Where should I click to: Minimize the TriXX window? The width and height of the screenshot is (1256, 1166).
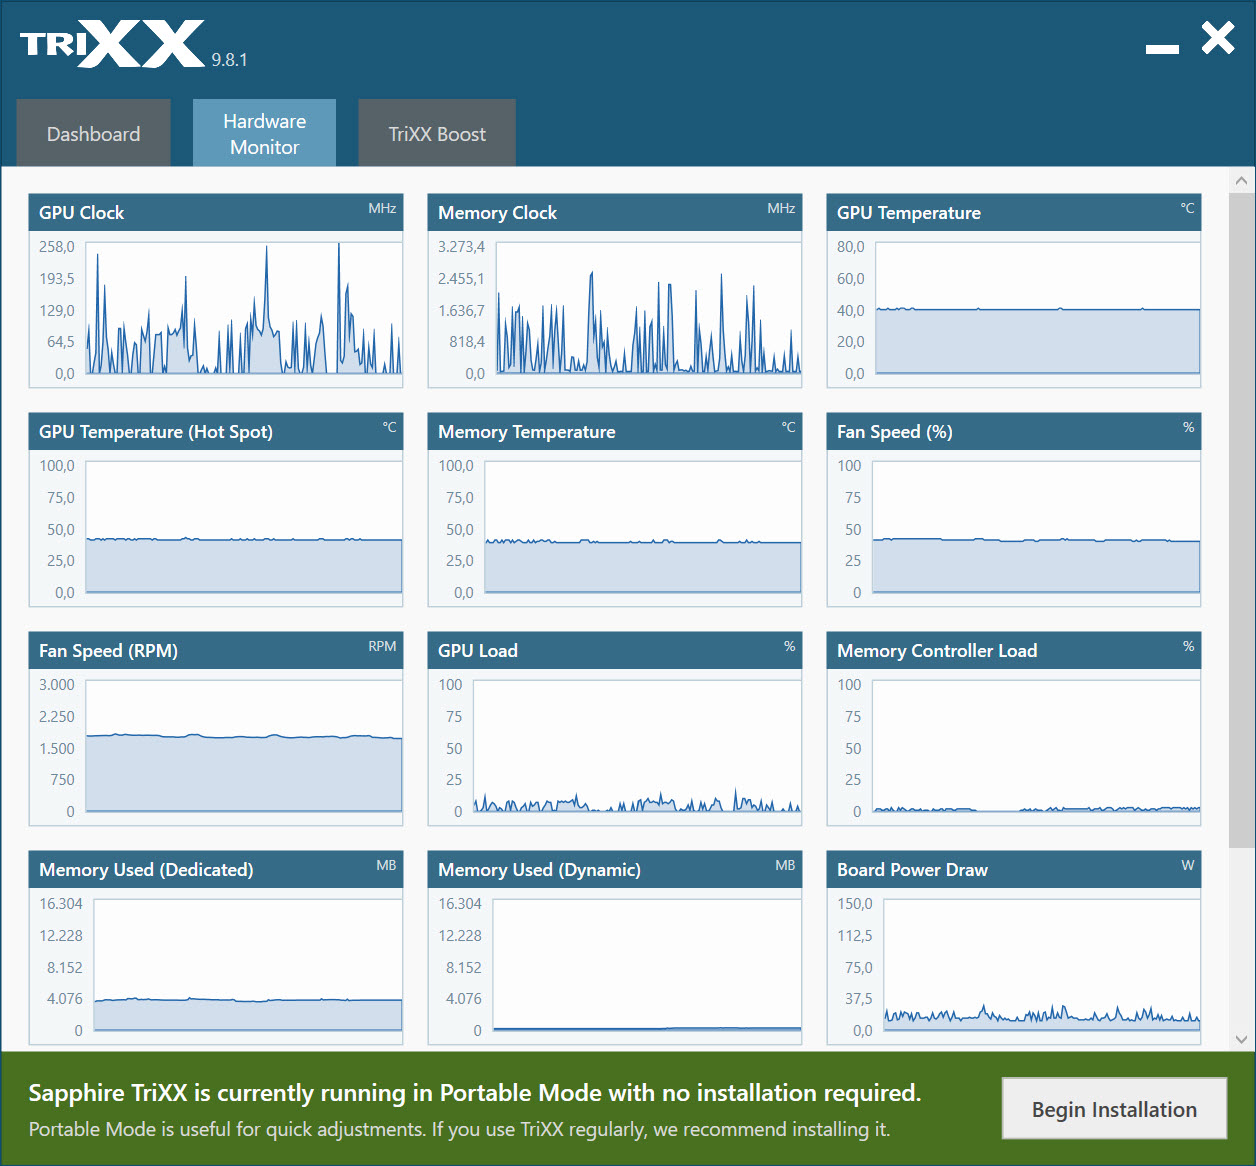1162,47
